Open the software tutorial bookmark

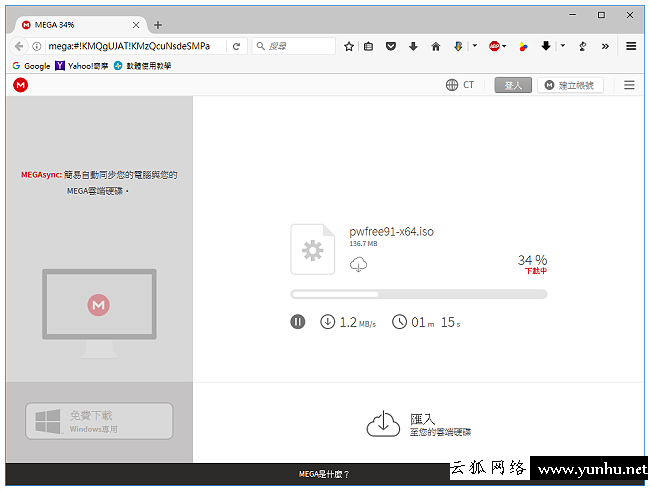click(142, 66)
